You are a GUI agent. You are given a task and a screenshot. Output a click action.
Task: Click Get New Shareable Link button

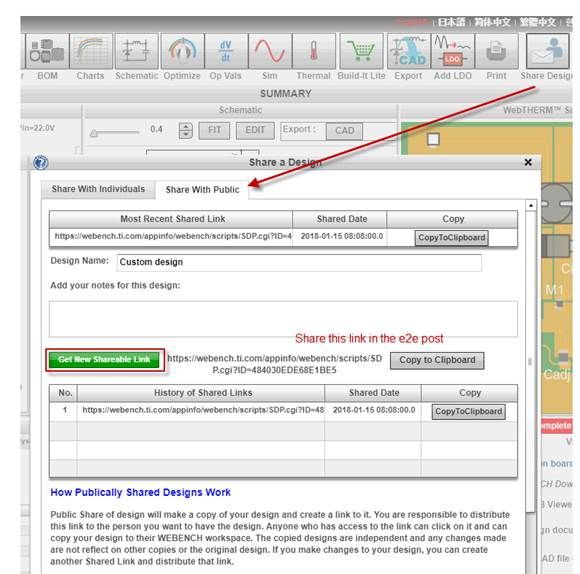click(104, 359)
